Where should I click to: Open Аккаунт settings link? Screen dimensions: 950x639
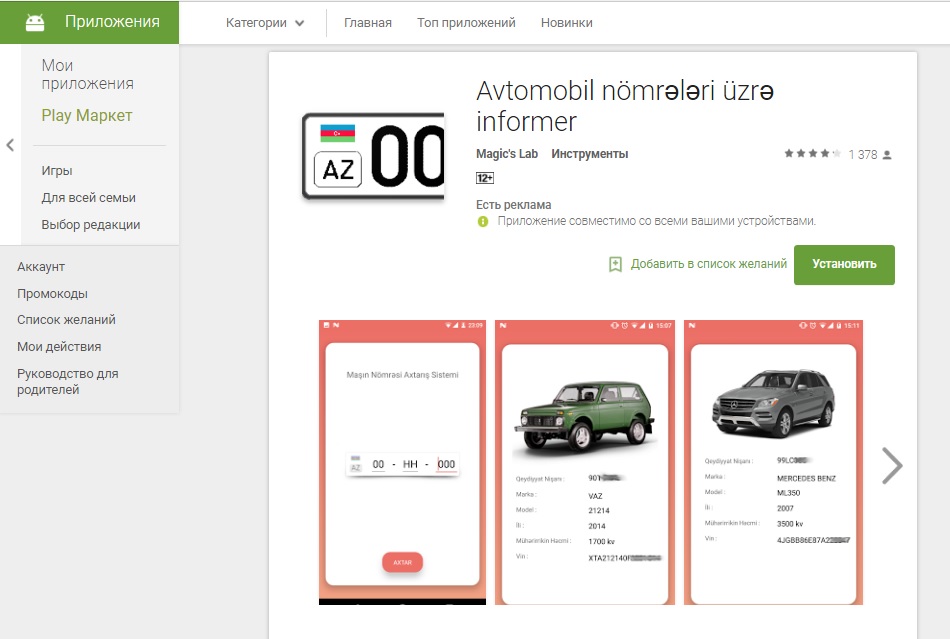coord(41,267)
